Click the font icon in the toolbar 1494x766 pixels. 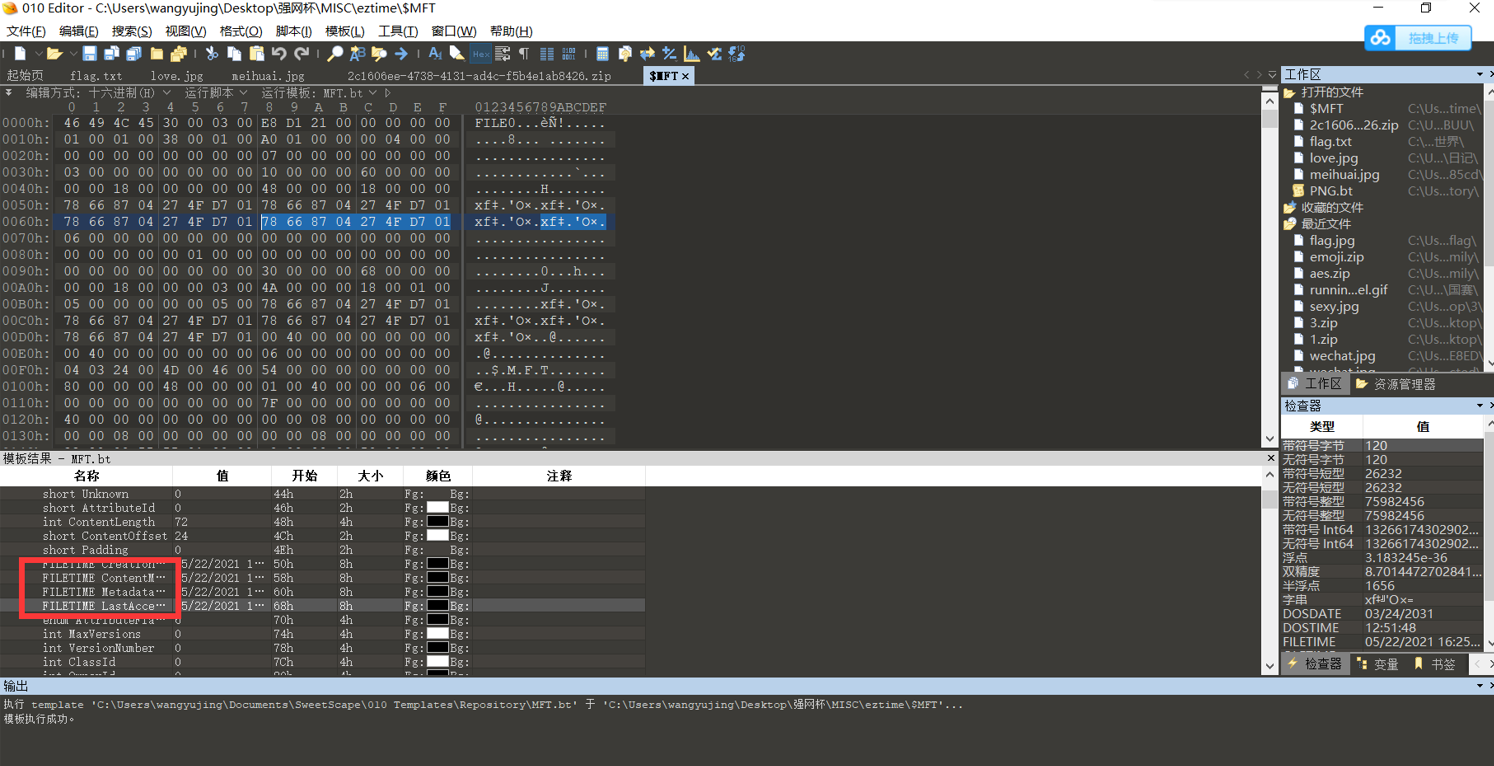pos(435,54)
